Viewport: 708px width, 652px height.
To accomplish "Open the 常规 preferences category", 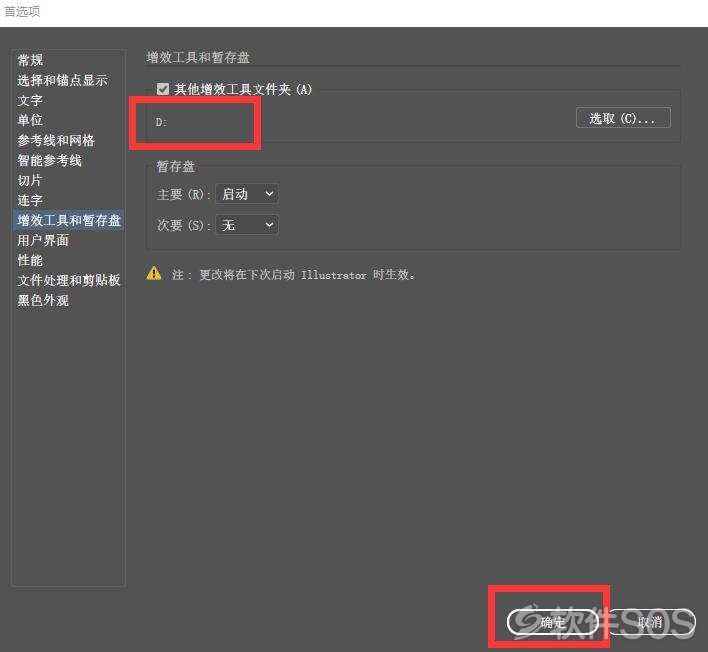I will click(x=30, y=60).
